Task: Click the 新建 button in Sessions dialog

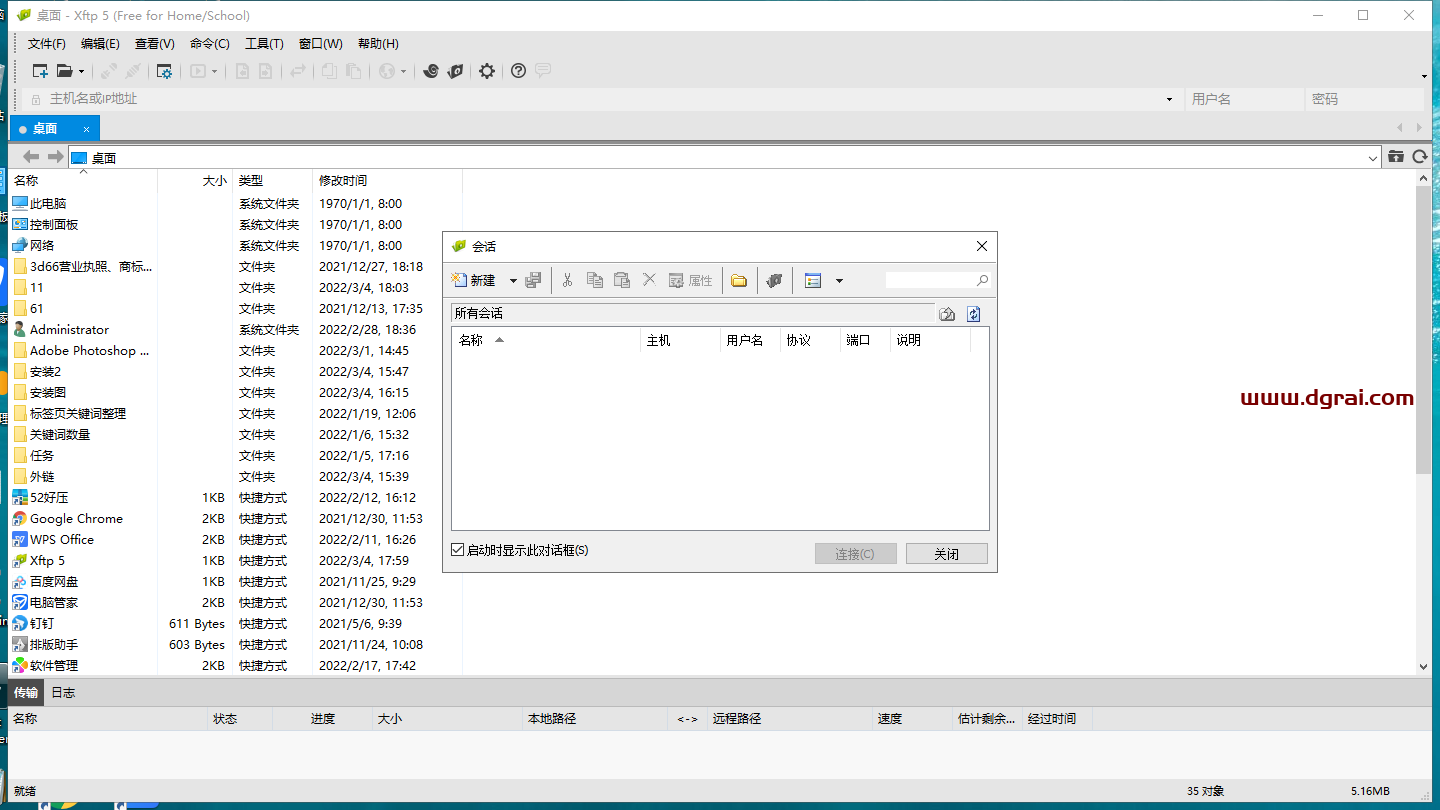Action: pyautogui.click(x=474, y=281)
